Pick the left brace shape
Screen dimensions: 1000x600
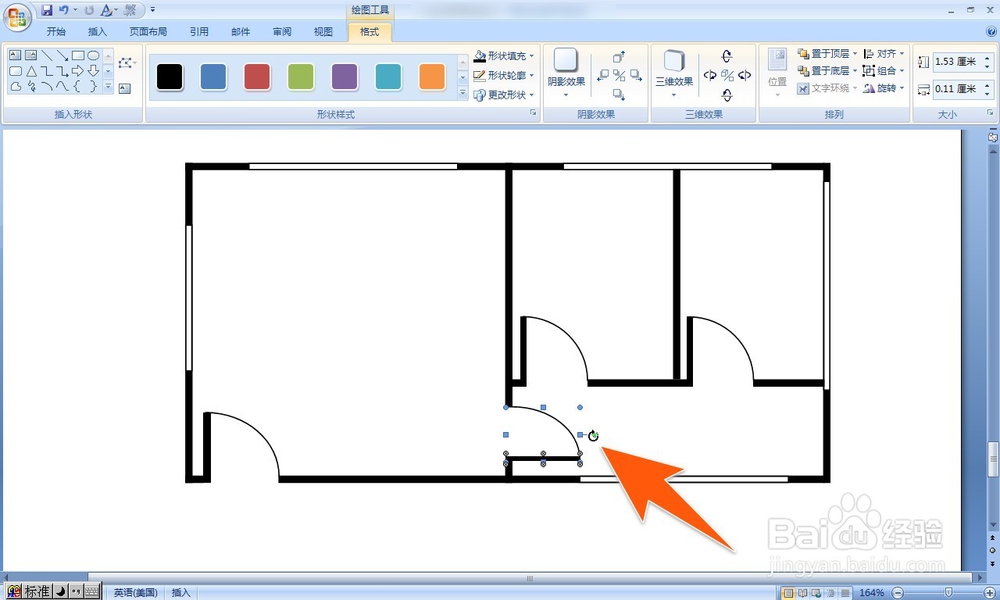(x=78, y=86)
